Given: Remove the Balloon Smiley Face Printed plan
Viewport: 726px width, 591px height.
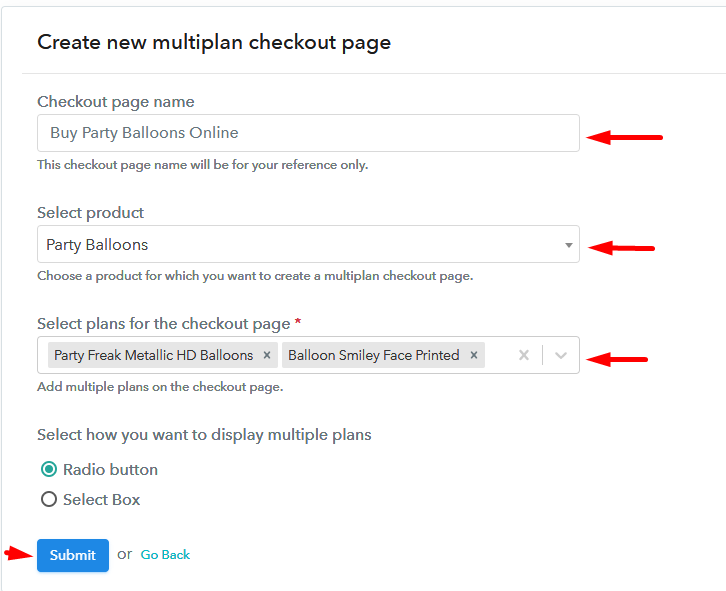Looking at the screenshot, I should click(474, 355).
